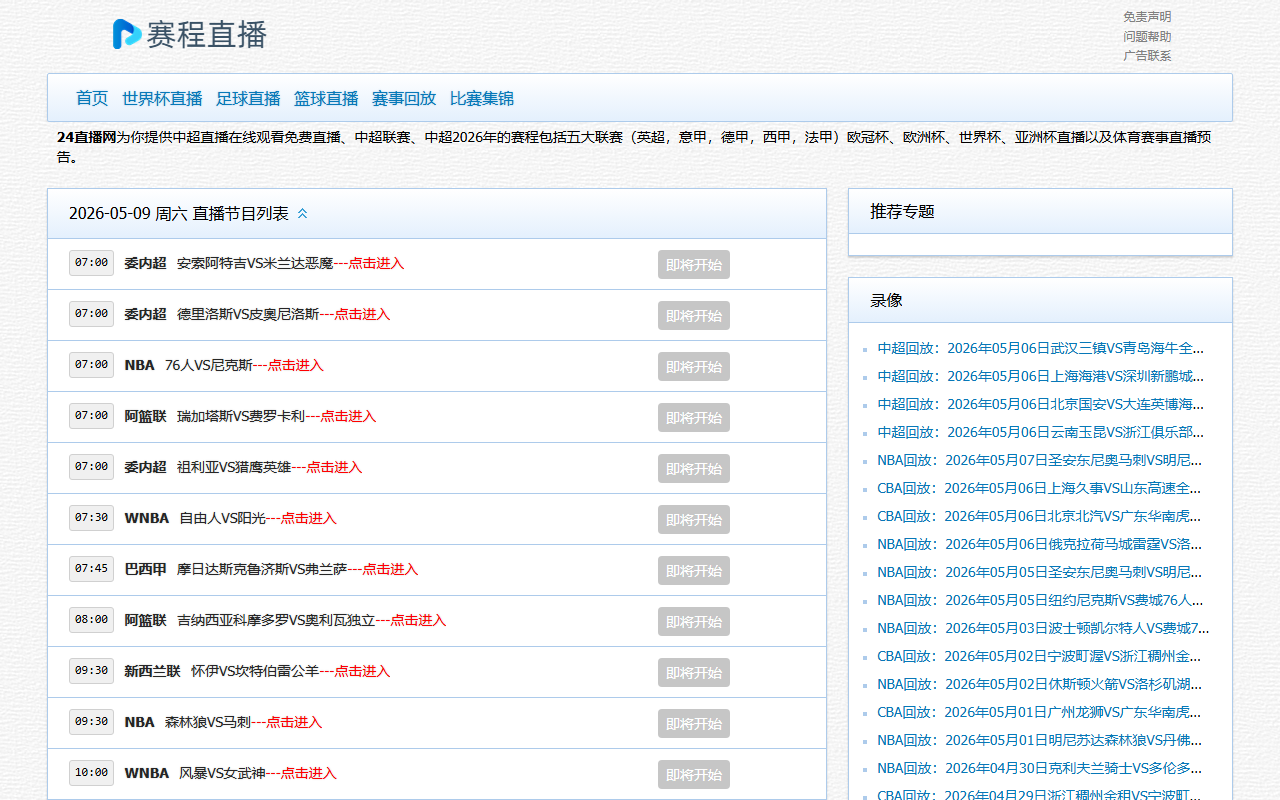1280x800 pixels.
Task: Open the 比赛集锦 nav item
Action: pyautogui.click(x=482, y=98)
